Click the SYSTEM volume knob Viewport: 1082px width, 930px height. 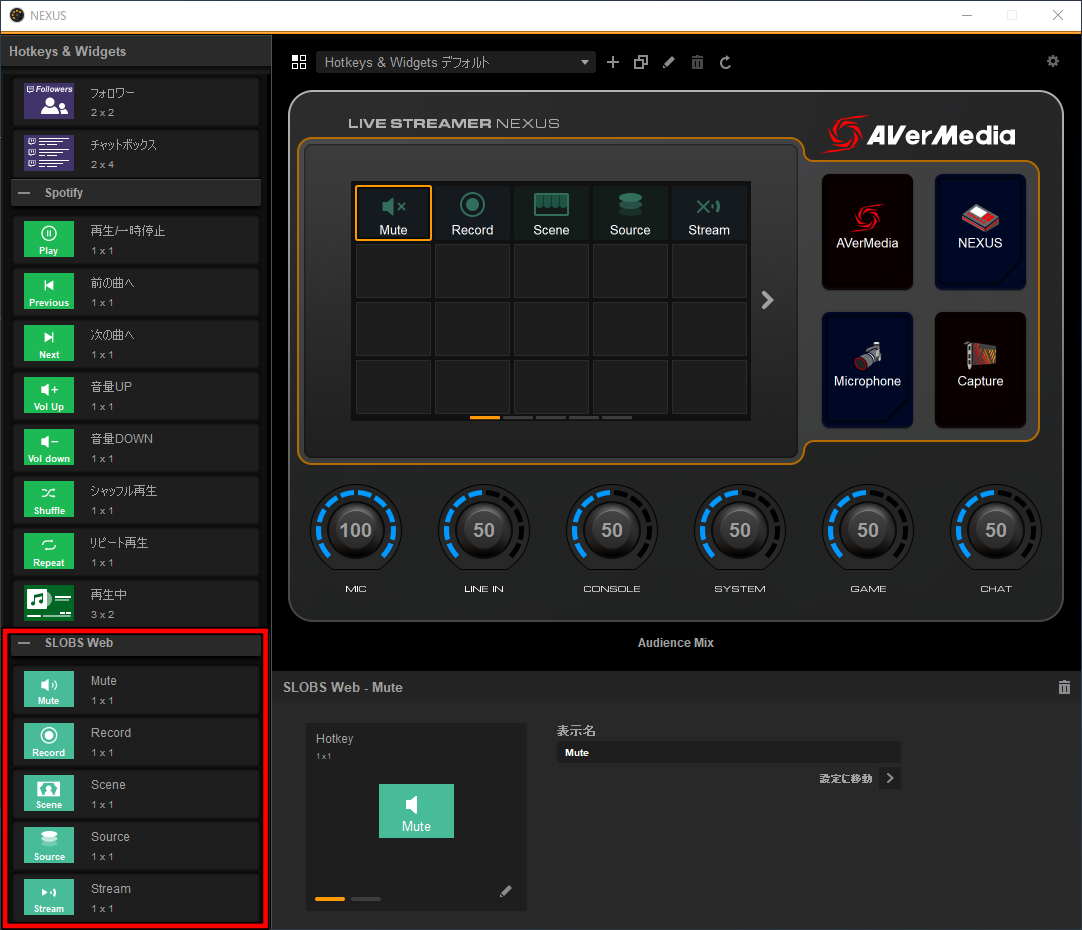click(x=740, y=530)
